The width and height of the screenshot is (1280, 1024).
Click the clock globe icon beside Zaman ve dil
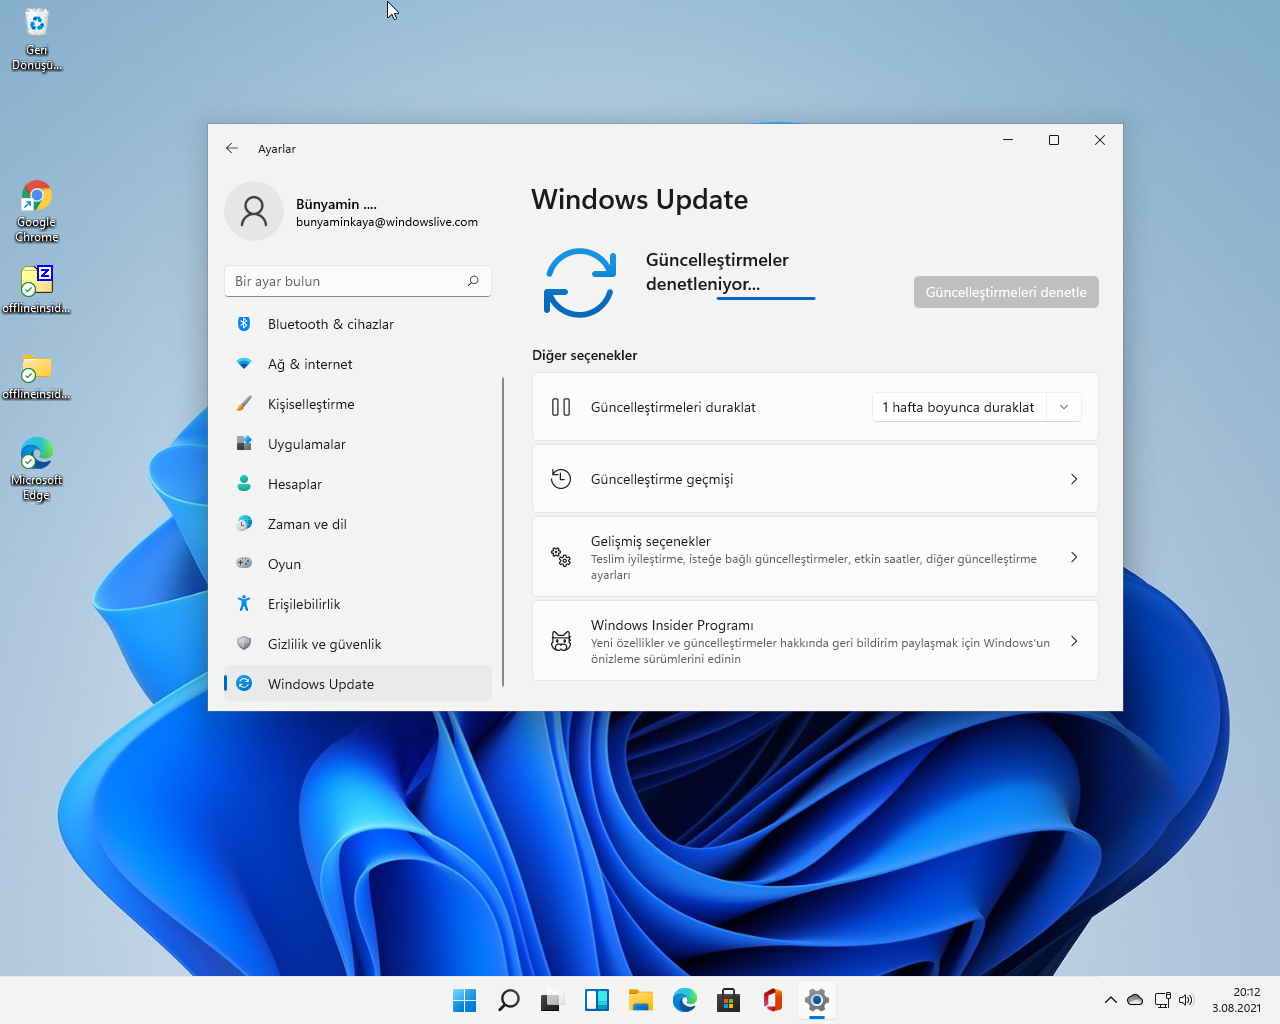click(244, 524)
